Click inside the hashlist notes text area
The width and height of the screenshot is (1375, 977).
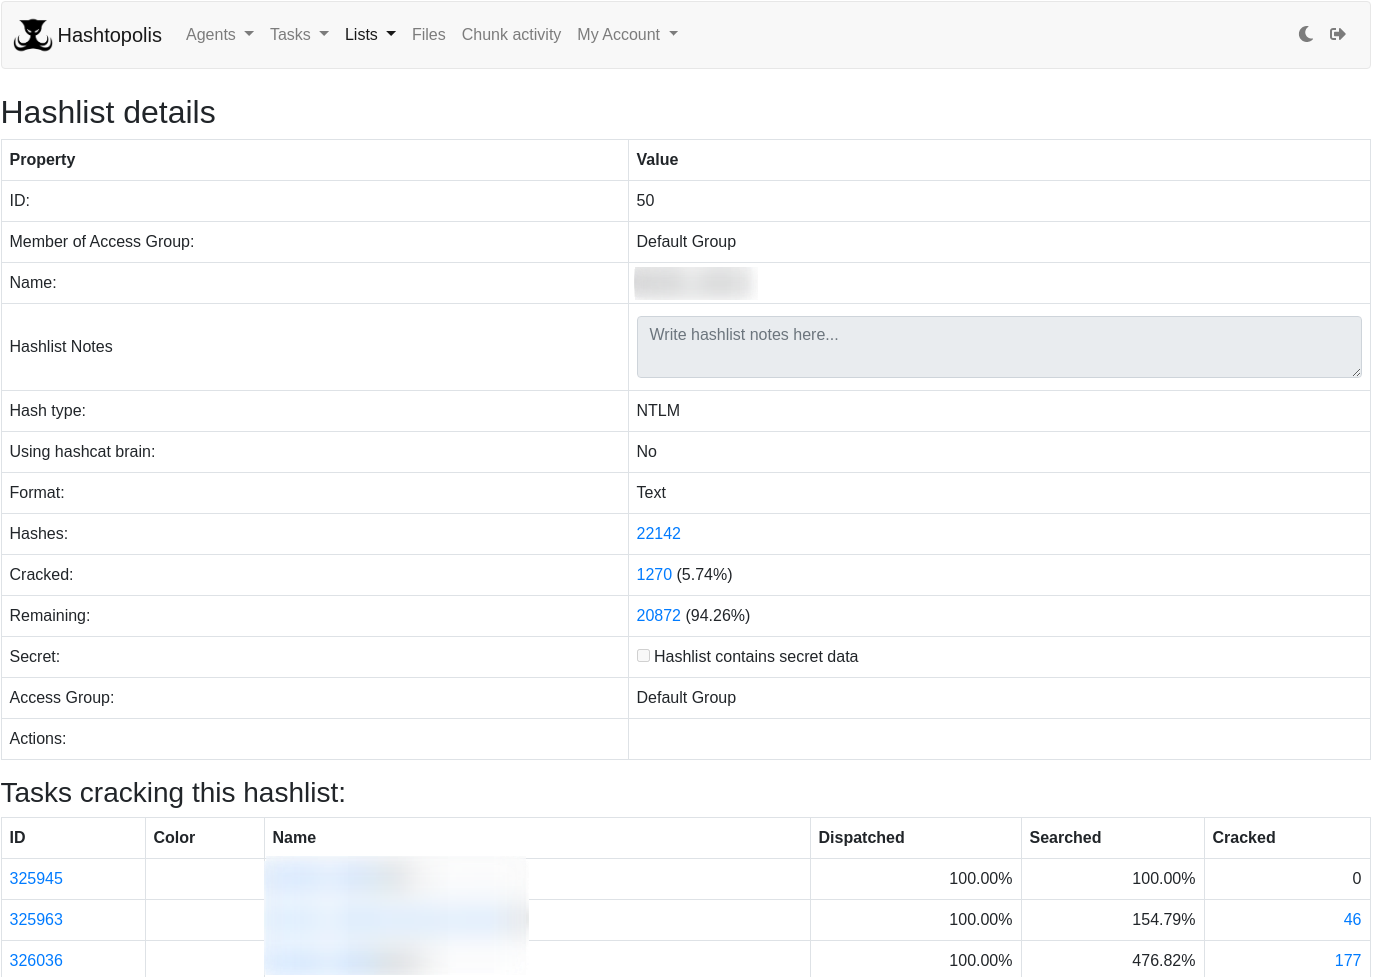point(998,347)
